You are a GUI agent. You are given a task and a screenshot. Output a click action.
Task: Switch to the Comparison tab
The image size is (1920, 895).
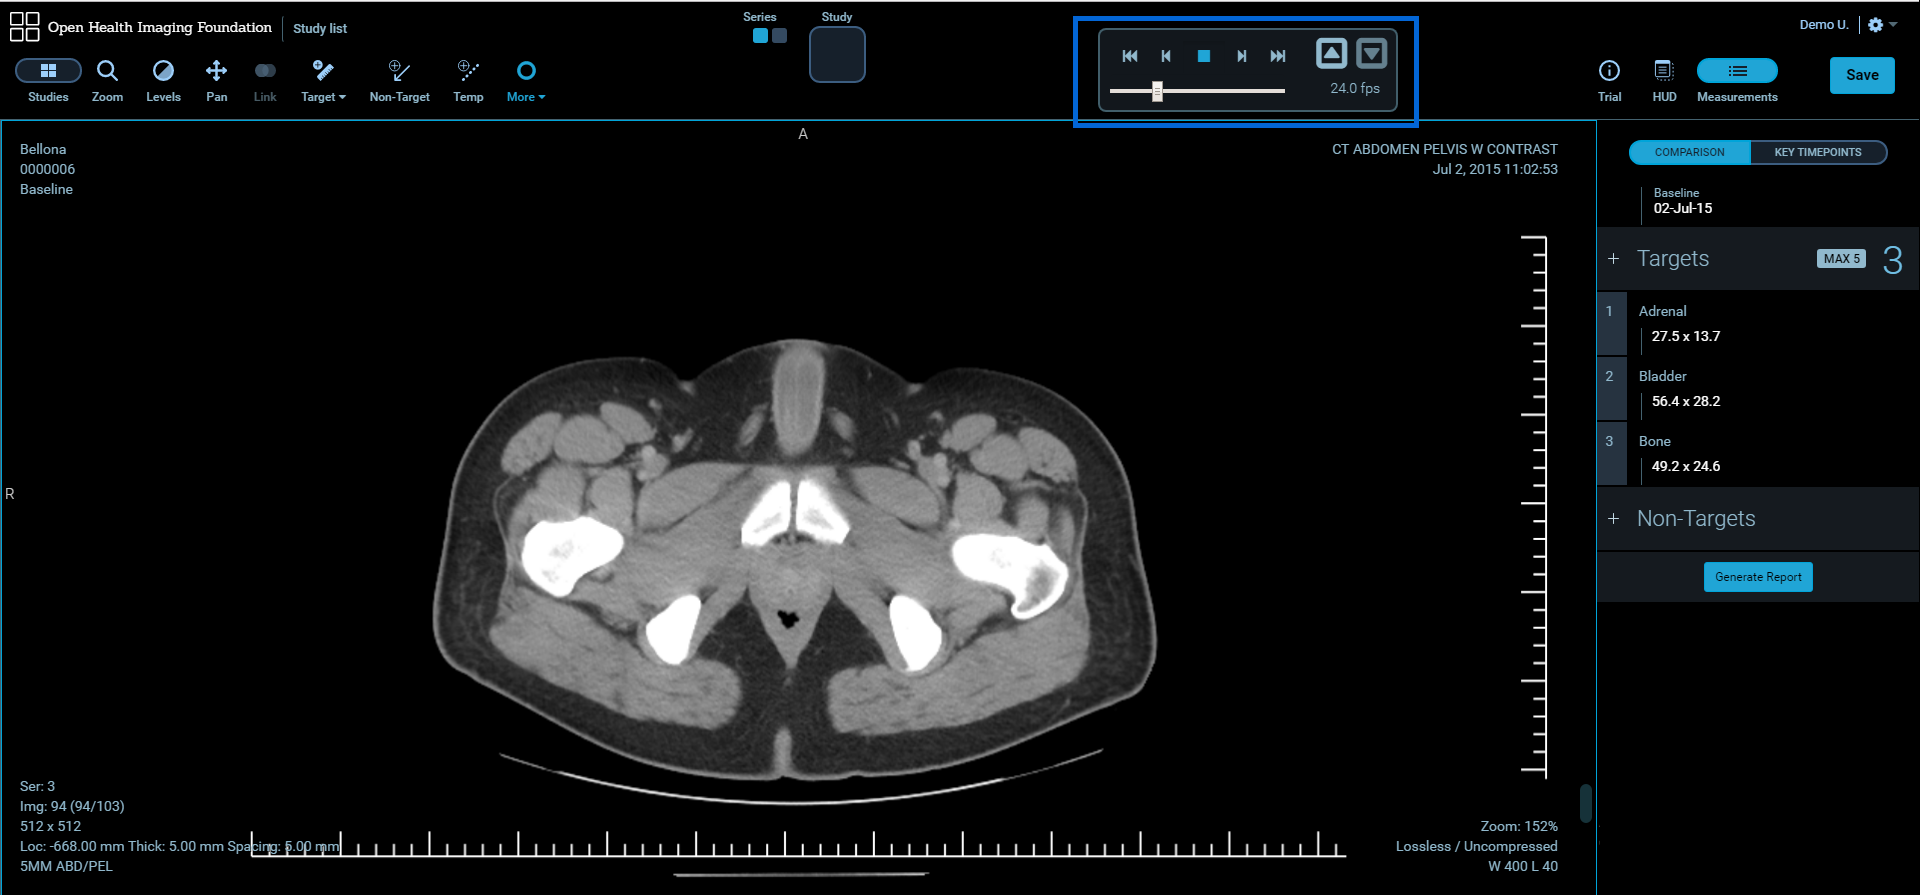point(1689,152)
